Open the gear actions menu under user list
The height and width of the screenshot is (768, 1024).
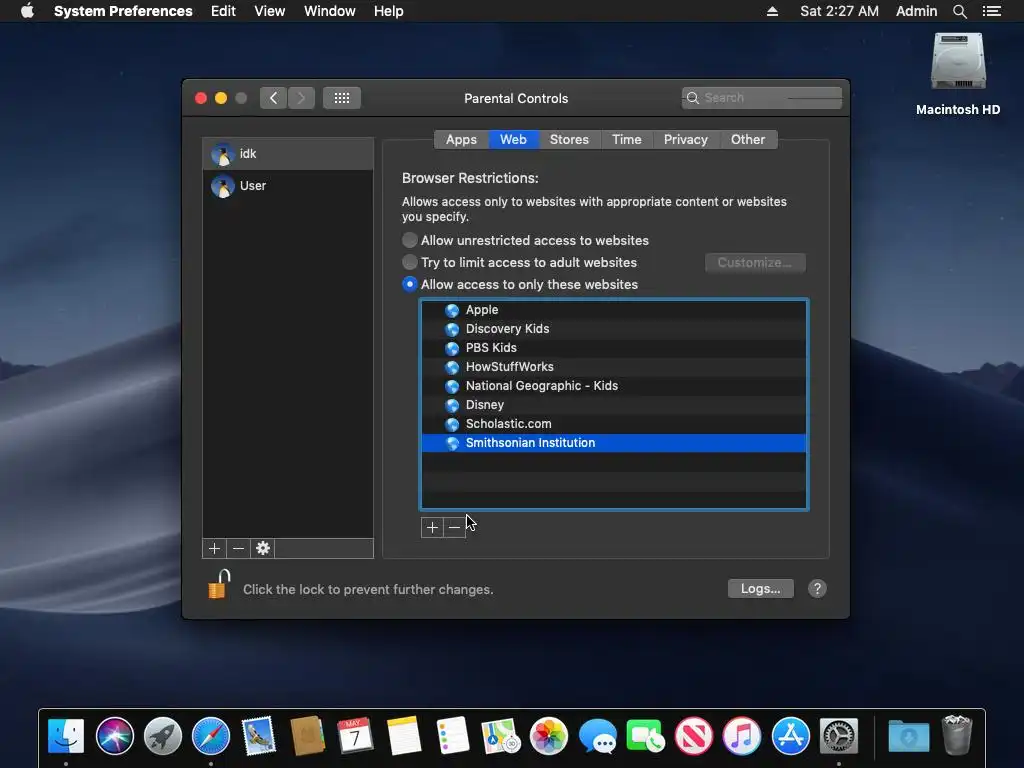click(x=263, y=549)
